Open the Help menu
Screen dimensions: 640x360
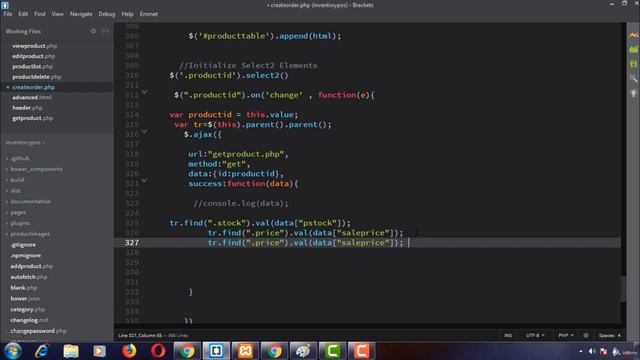(127, 14)
